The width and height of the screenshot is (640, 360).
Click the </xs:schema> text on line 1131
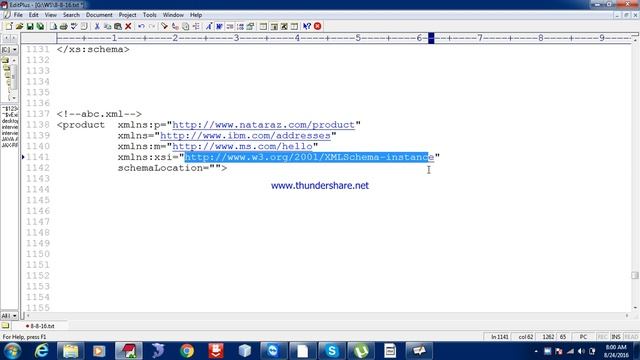click(93, 49)
